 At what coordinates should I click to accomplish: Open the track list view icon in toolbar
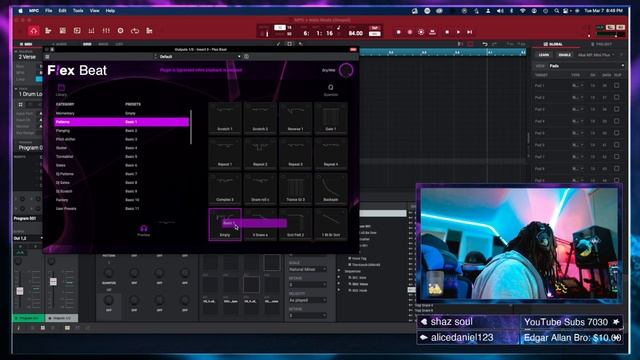48,31
